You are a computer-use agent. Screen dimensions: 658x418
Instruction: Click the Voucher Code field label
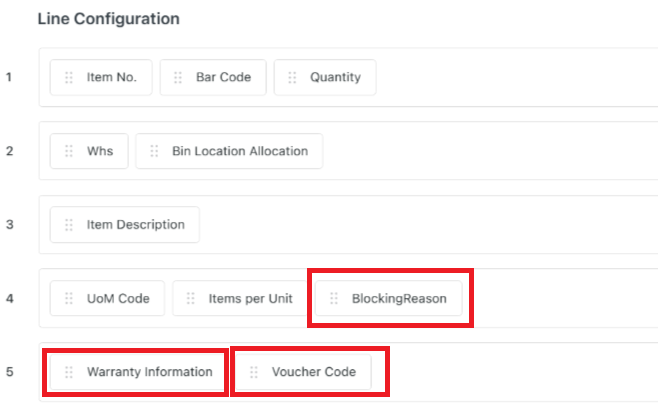(313, 372)
